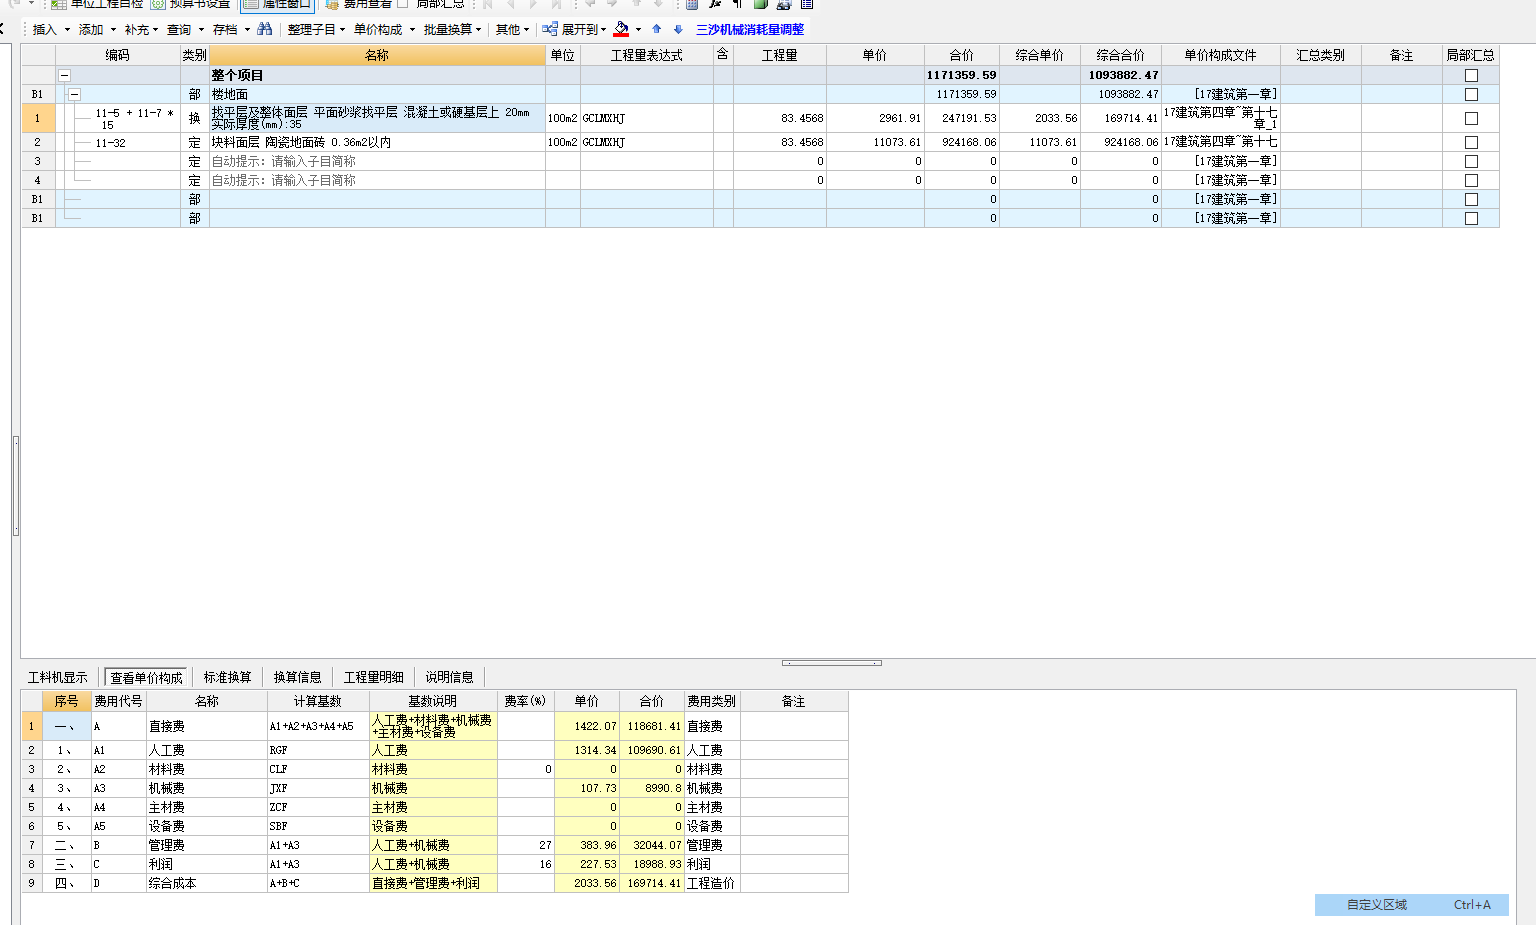The width and height of the screenshot is (1536, 925).
Task: Select the 块料面层 陶瓷地面砖 name cell
Action: click(x=377, y=142)
